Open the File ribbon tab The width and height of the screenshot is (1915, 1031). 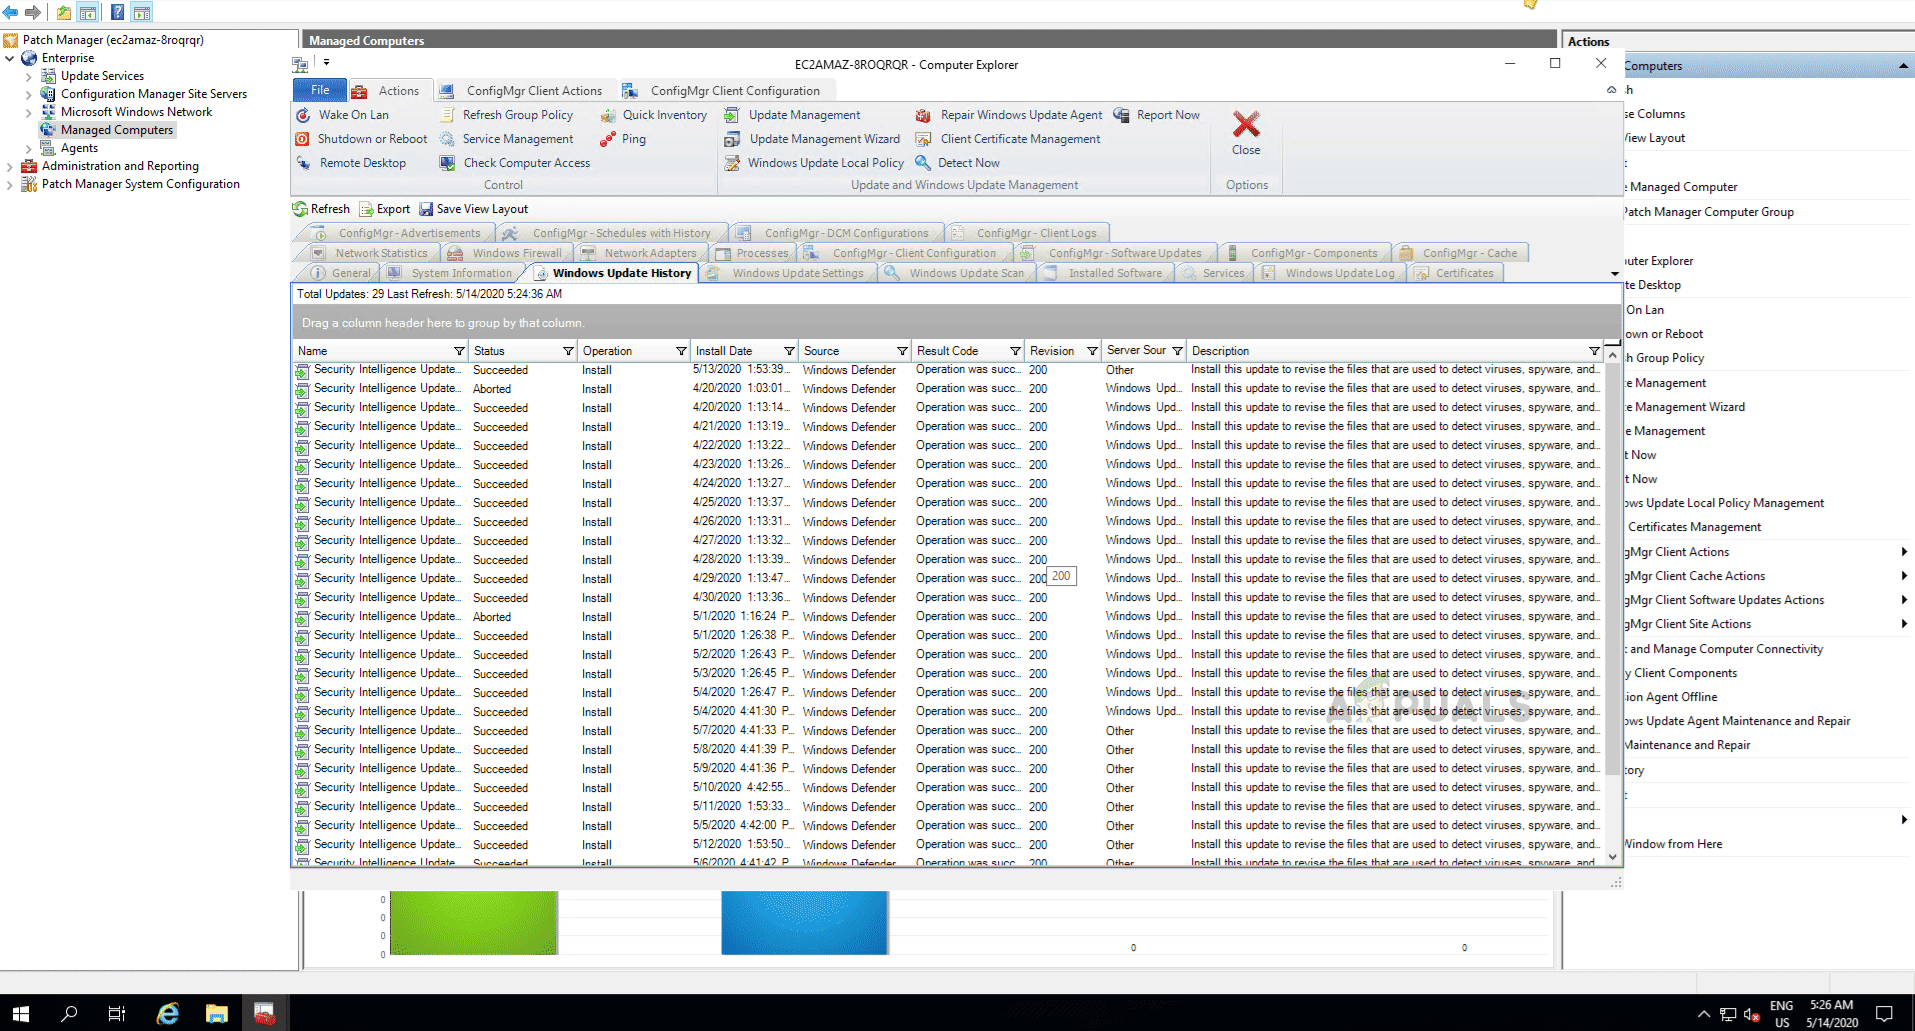320,90
